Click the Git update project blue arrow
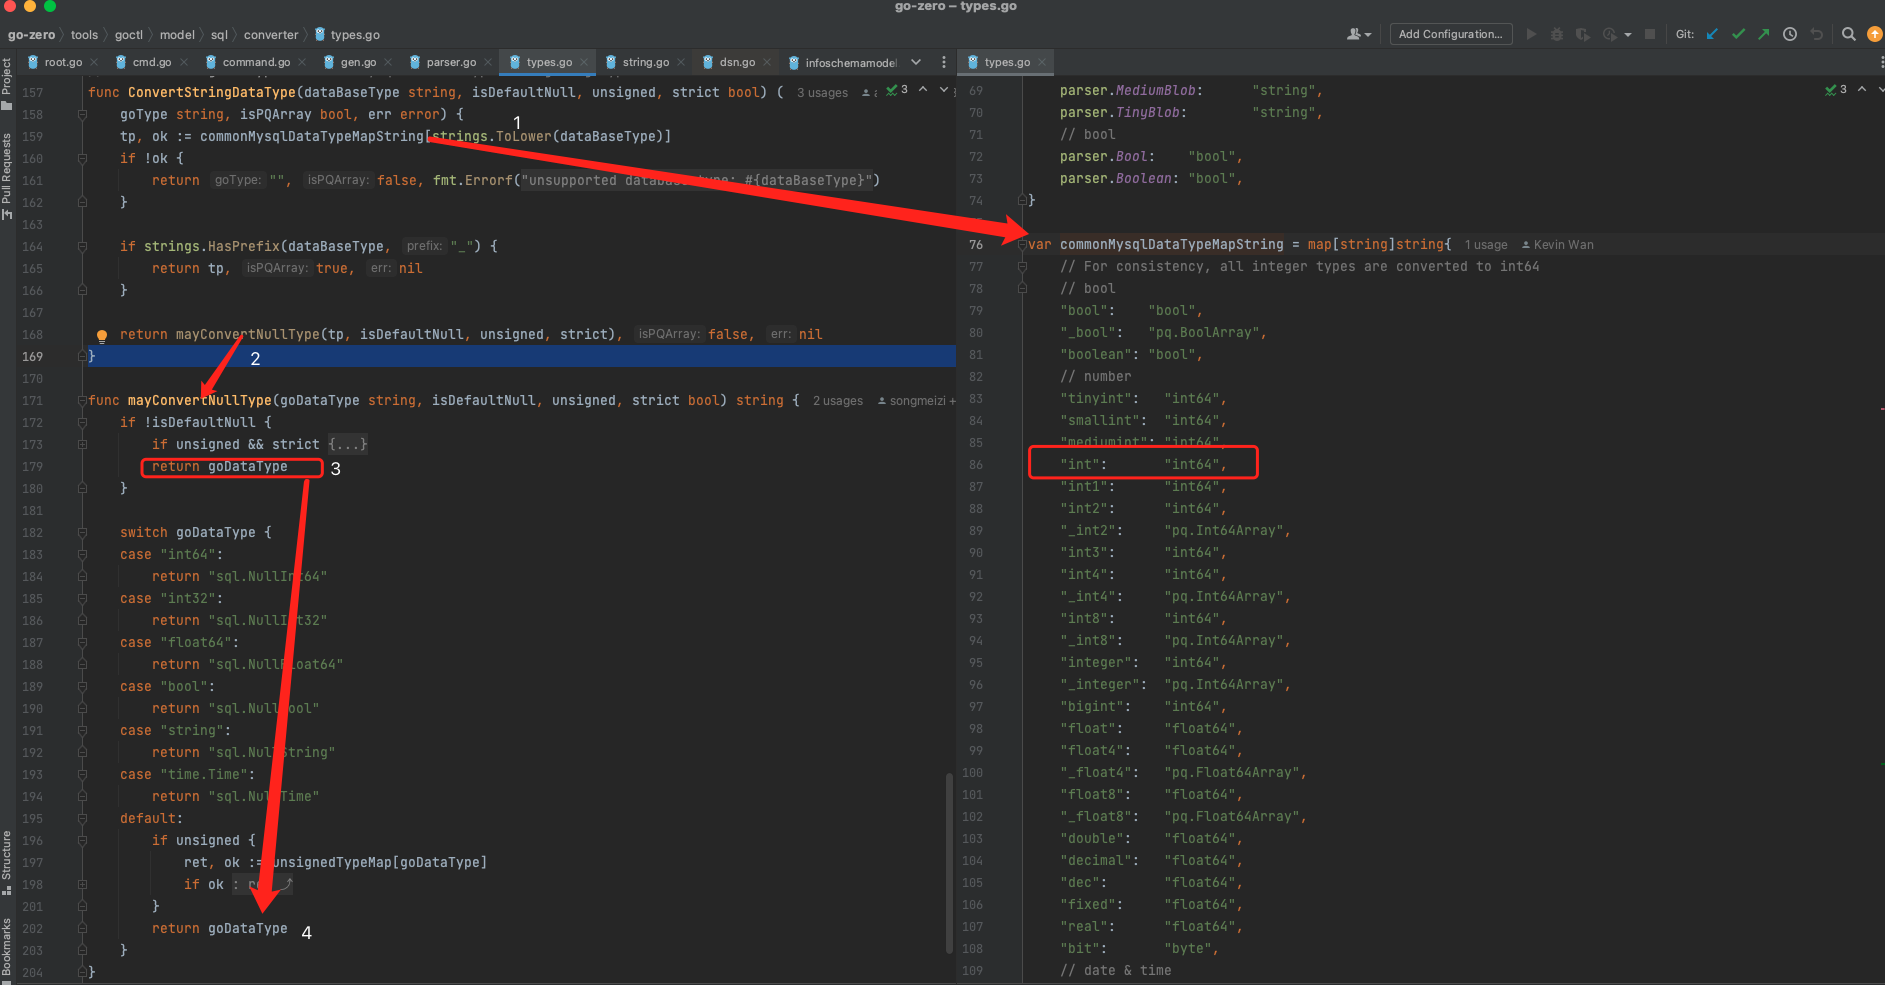Viewport: 1885px width, 985px height. click(x=1712, y=34)
